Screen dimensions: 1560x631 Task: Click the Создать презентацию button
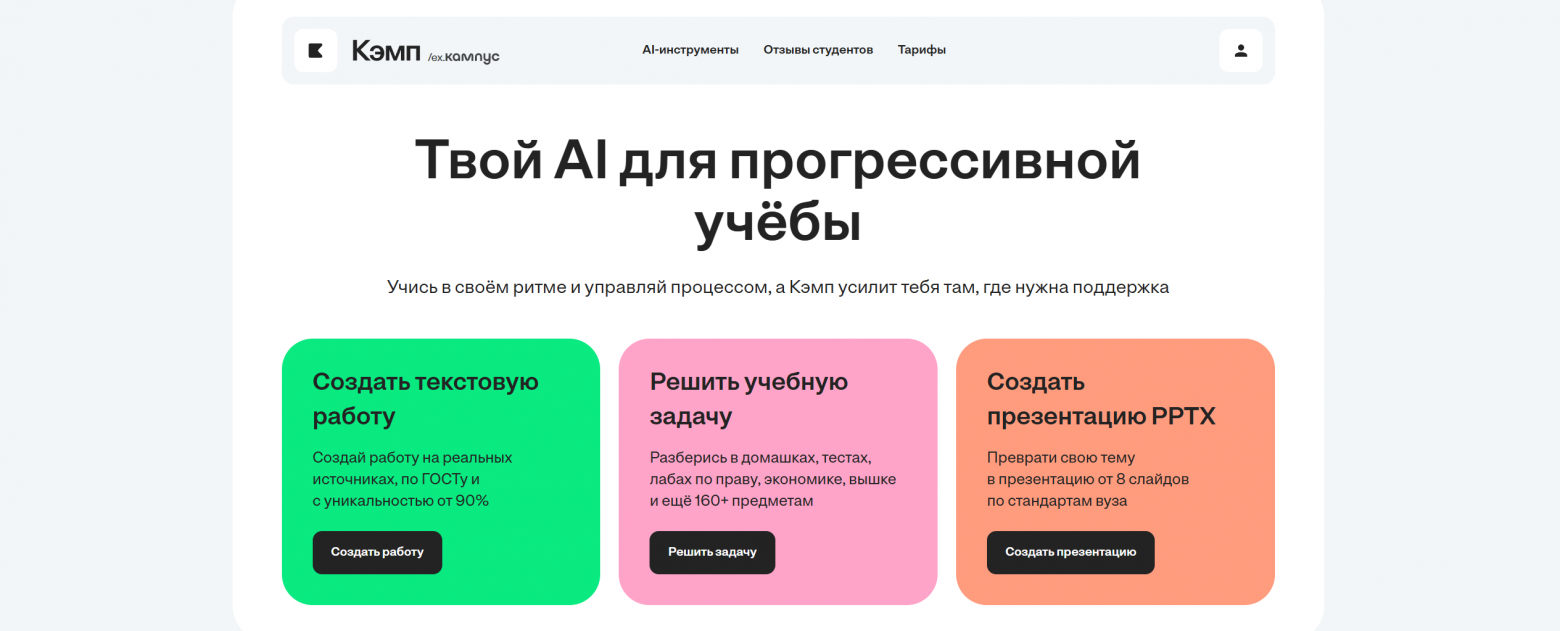point(1070,552)
